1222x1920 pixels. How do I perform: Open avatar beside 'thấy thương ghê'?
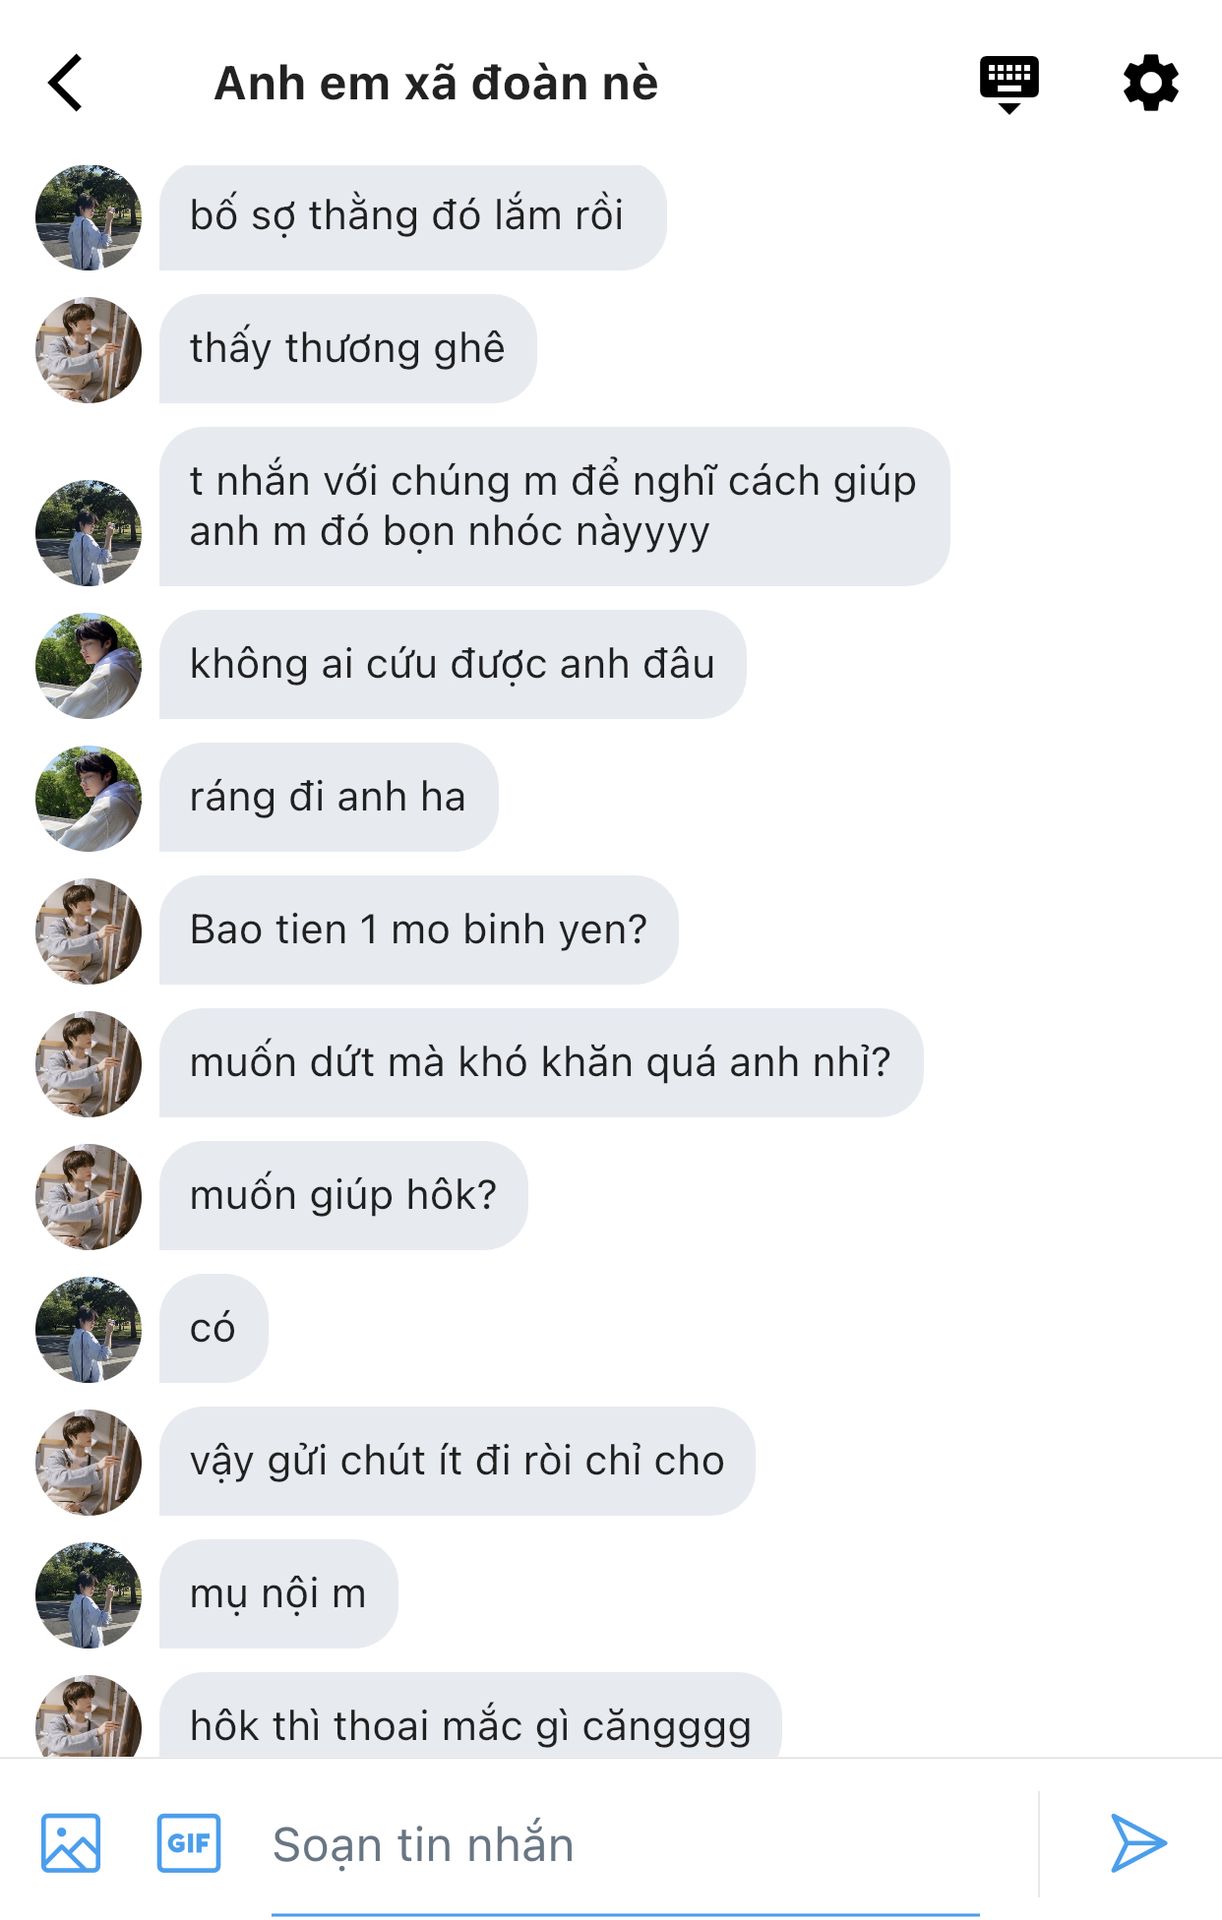coord(88,350)
